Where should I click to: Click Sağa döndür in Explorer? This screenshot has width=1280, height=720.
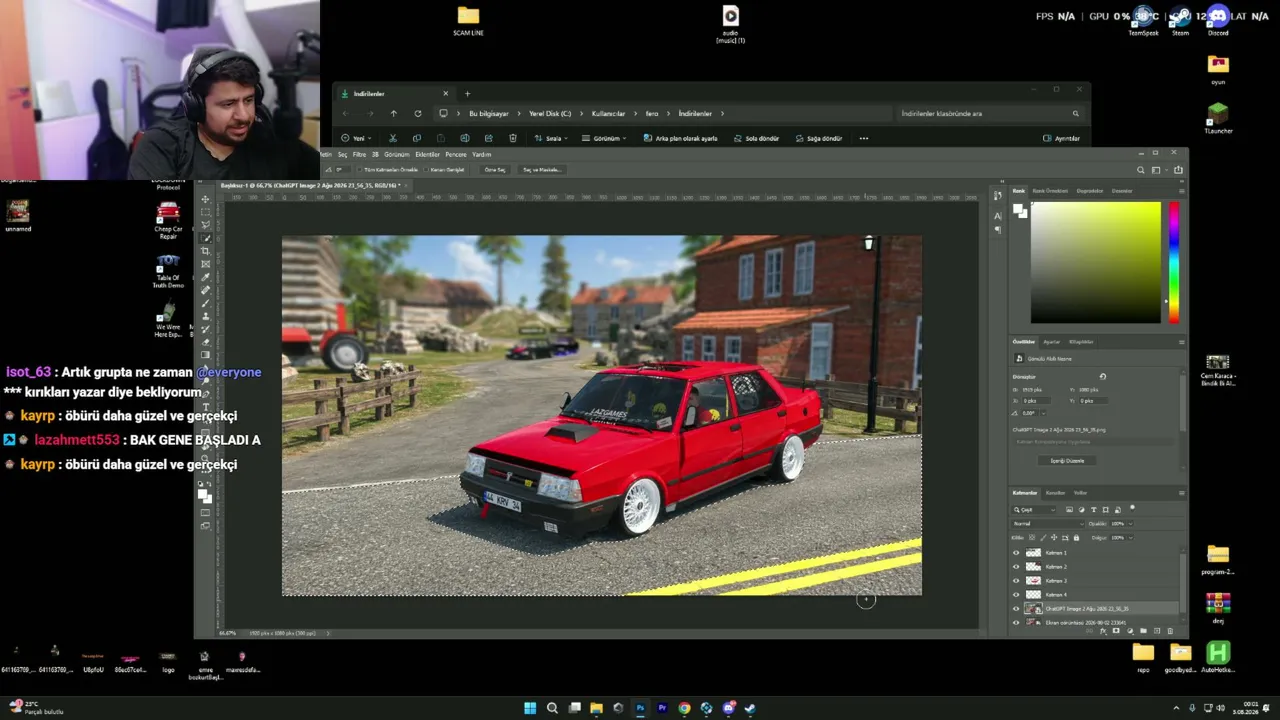[x=819, y=138]
